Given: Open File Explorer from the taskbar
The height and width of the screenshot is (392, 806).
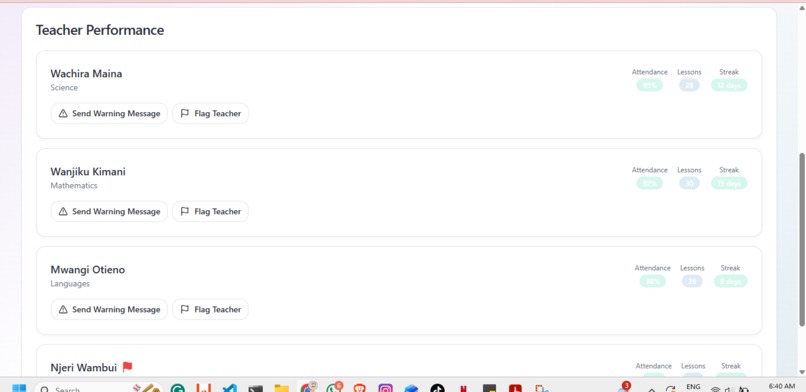Looking at the screenshot, I should click(281, 389).
